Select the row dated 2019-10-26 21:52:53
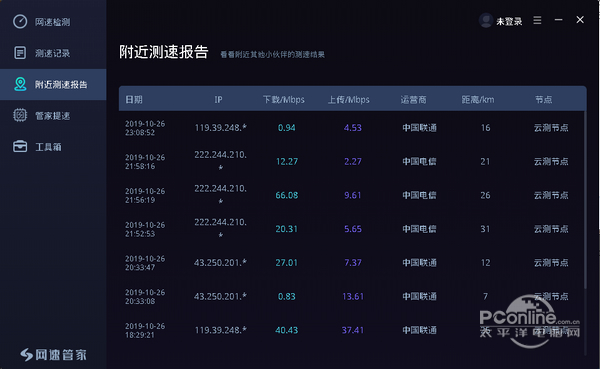 [351, 229]
